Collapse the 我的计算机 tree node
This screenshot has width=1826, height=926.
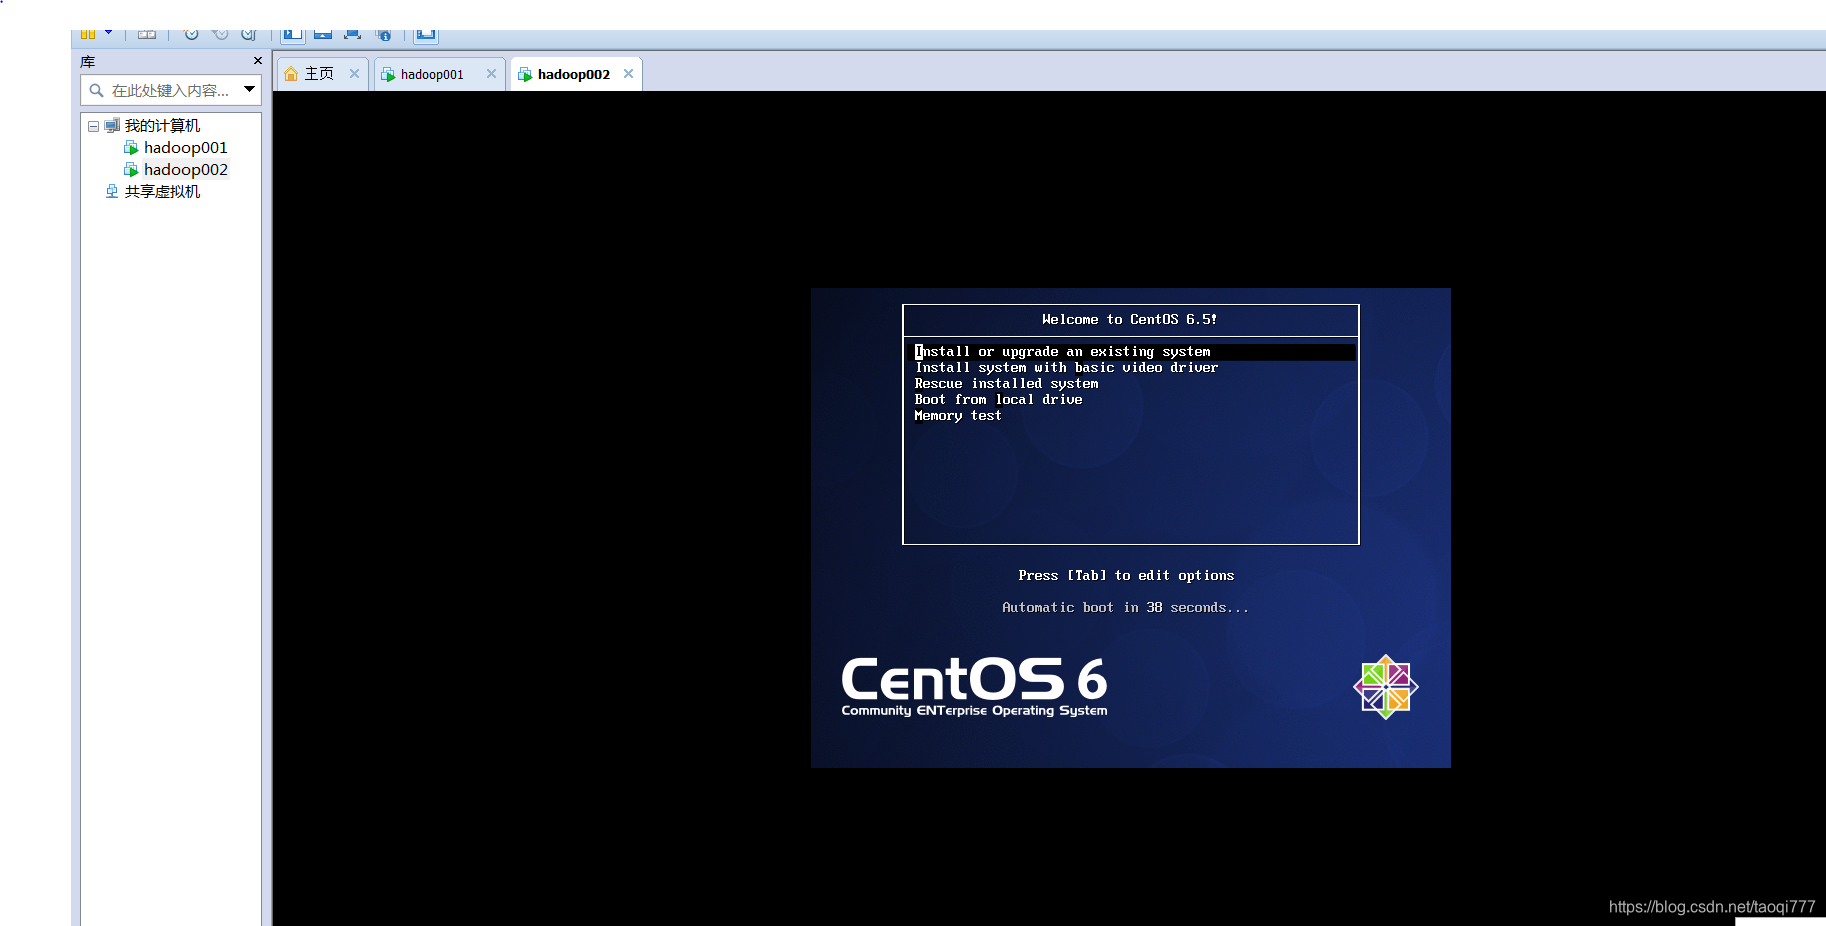click(x=93, y=126)
